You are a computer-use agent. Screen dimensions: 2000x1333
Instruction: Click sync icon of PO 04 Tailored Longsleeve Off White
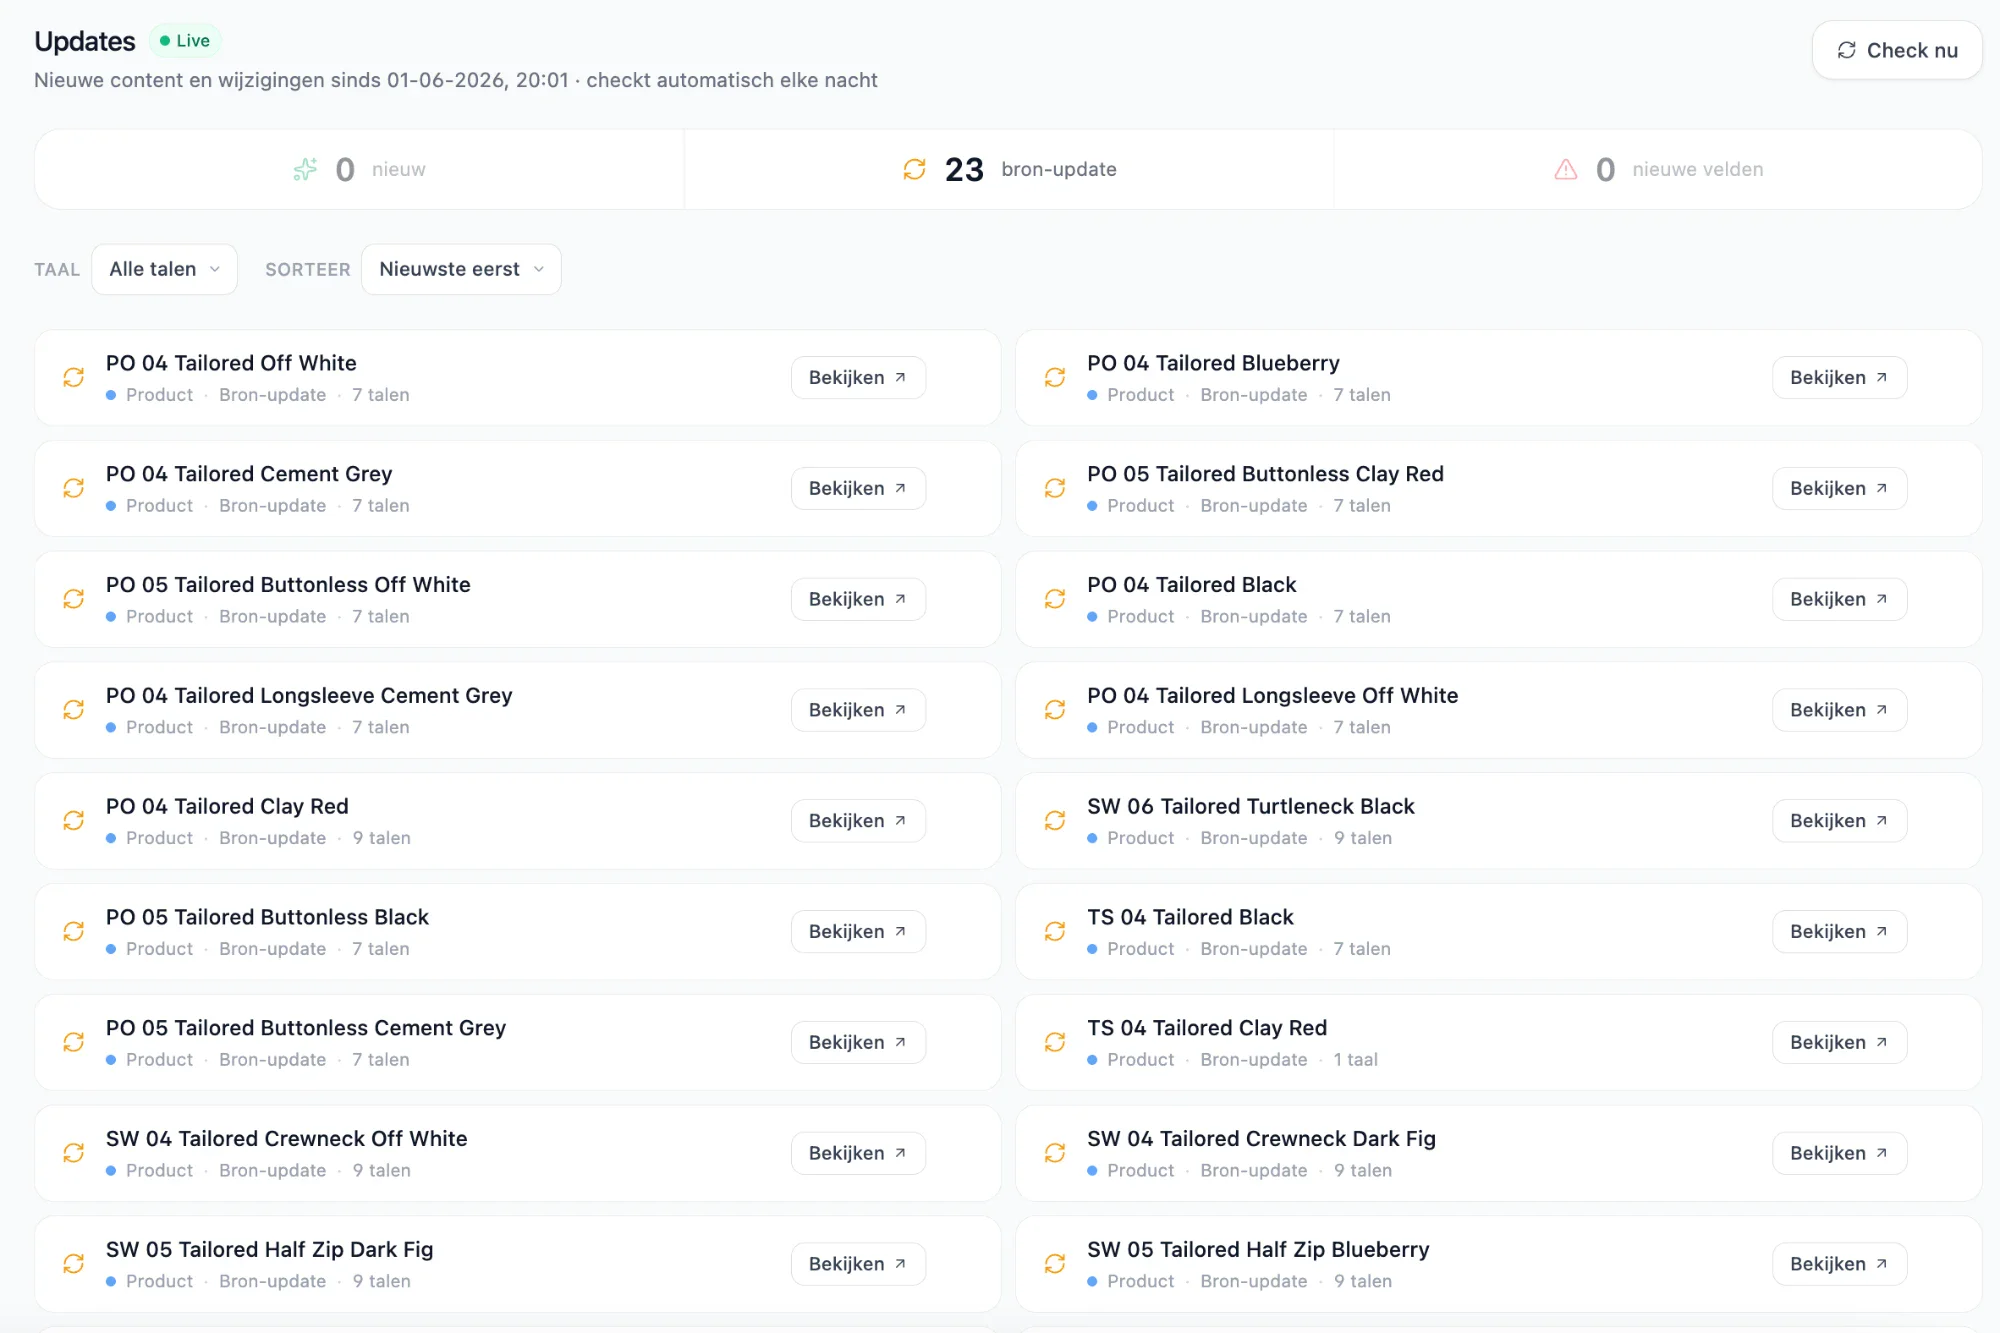pyautogui.click(x=1055, y=710)
